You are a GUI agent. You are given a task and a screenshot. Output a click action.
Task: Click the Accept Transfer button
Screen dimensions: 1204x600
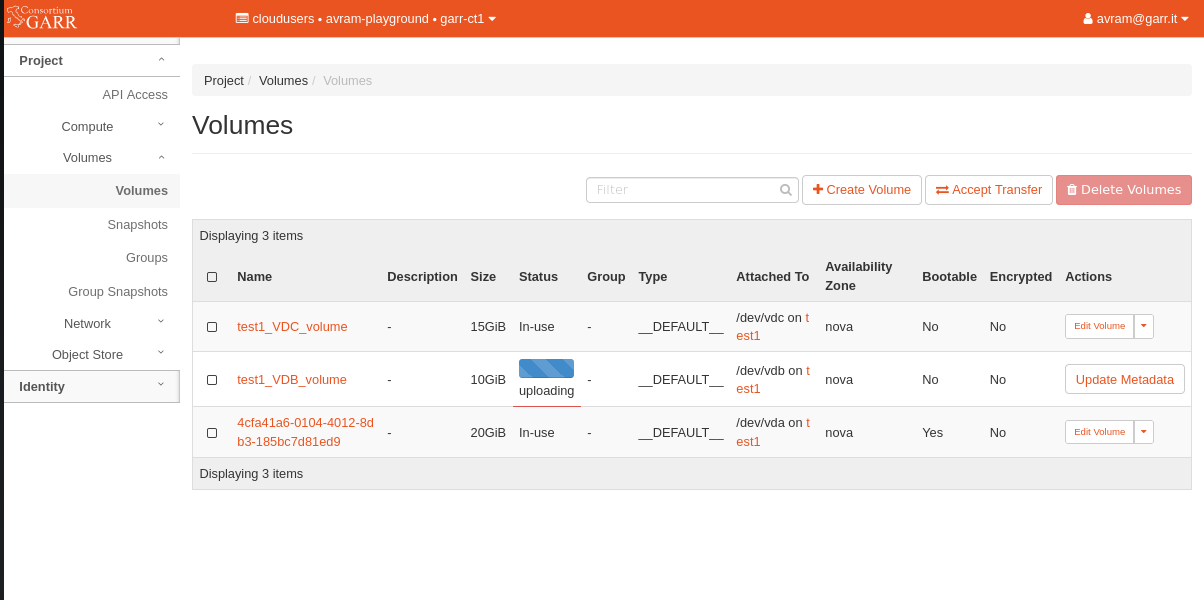point(989,190)
